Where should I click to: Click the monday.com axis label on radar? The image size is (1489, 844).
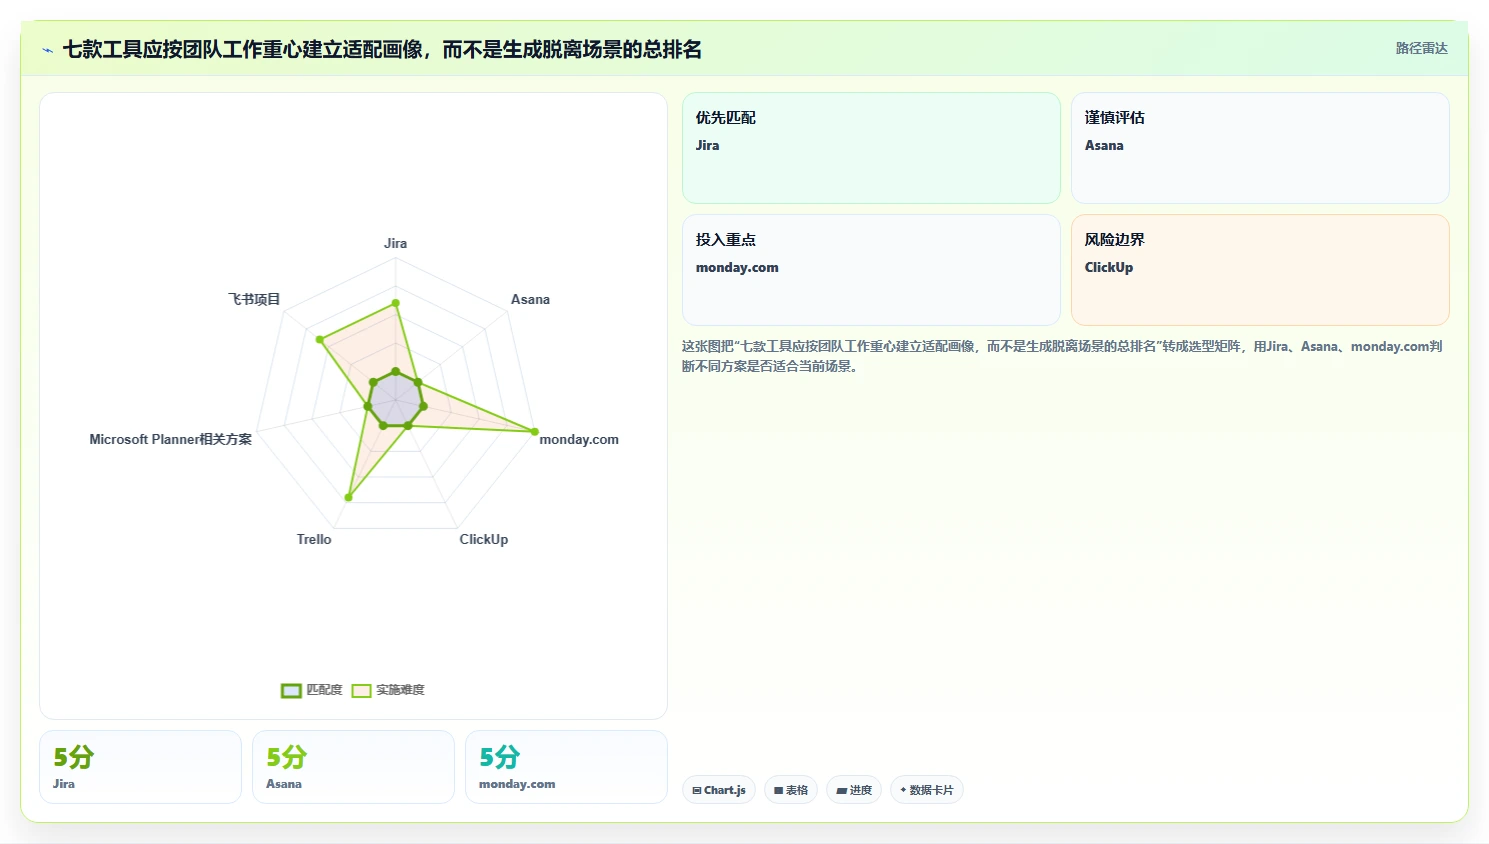[x=579, y=439]
